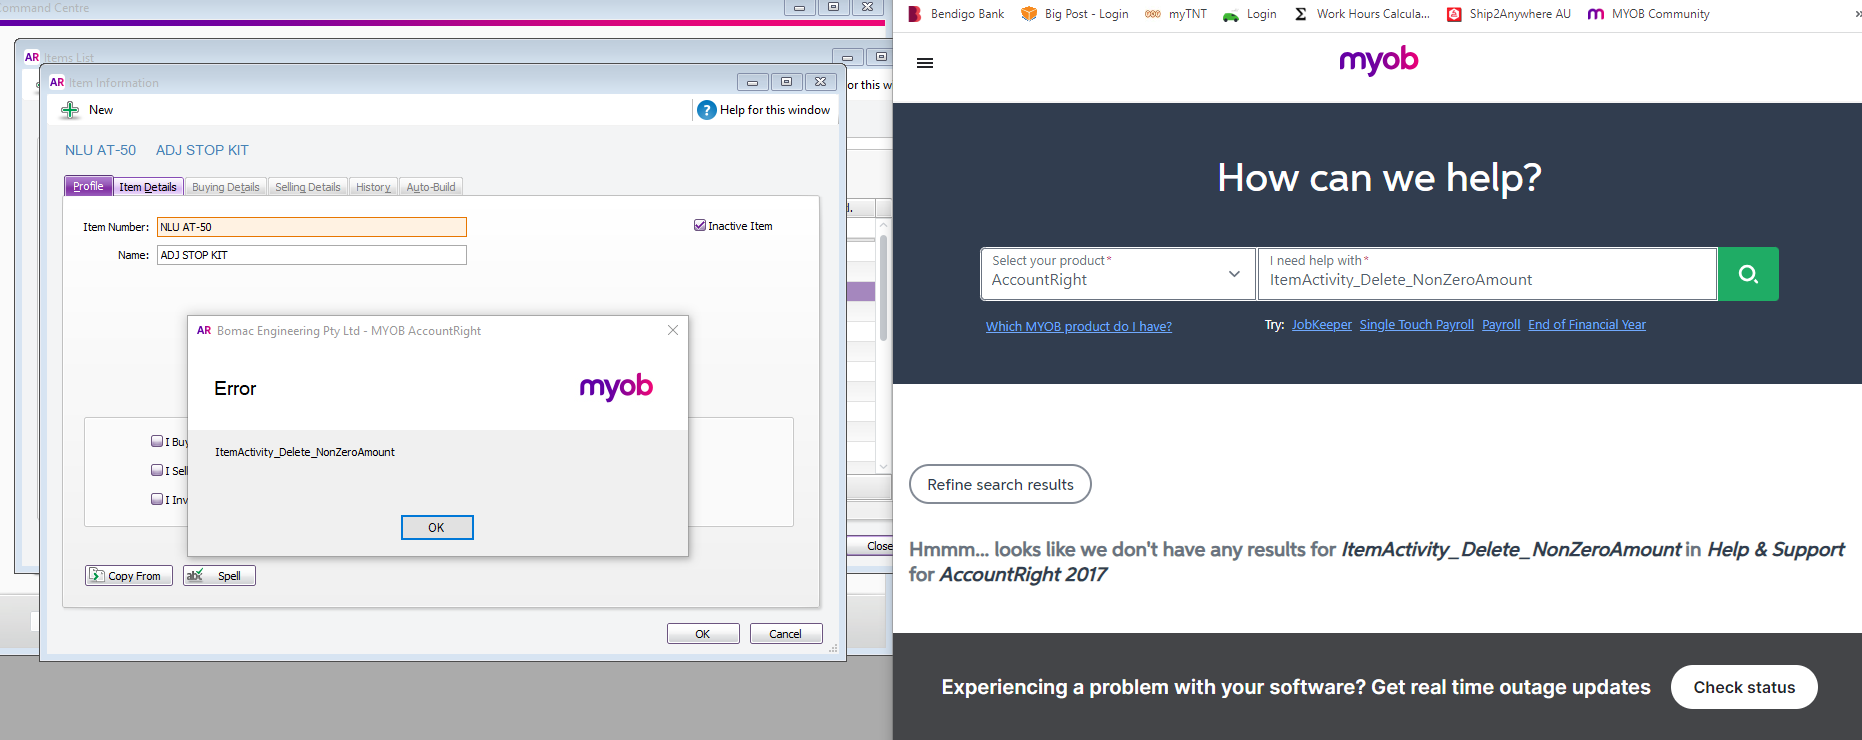Open the hamburger menu on MYOB site
The image size is (1862, 740).
925,63
